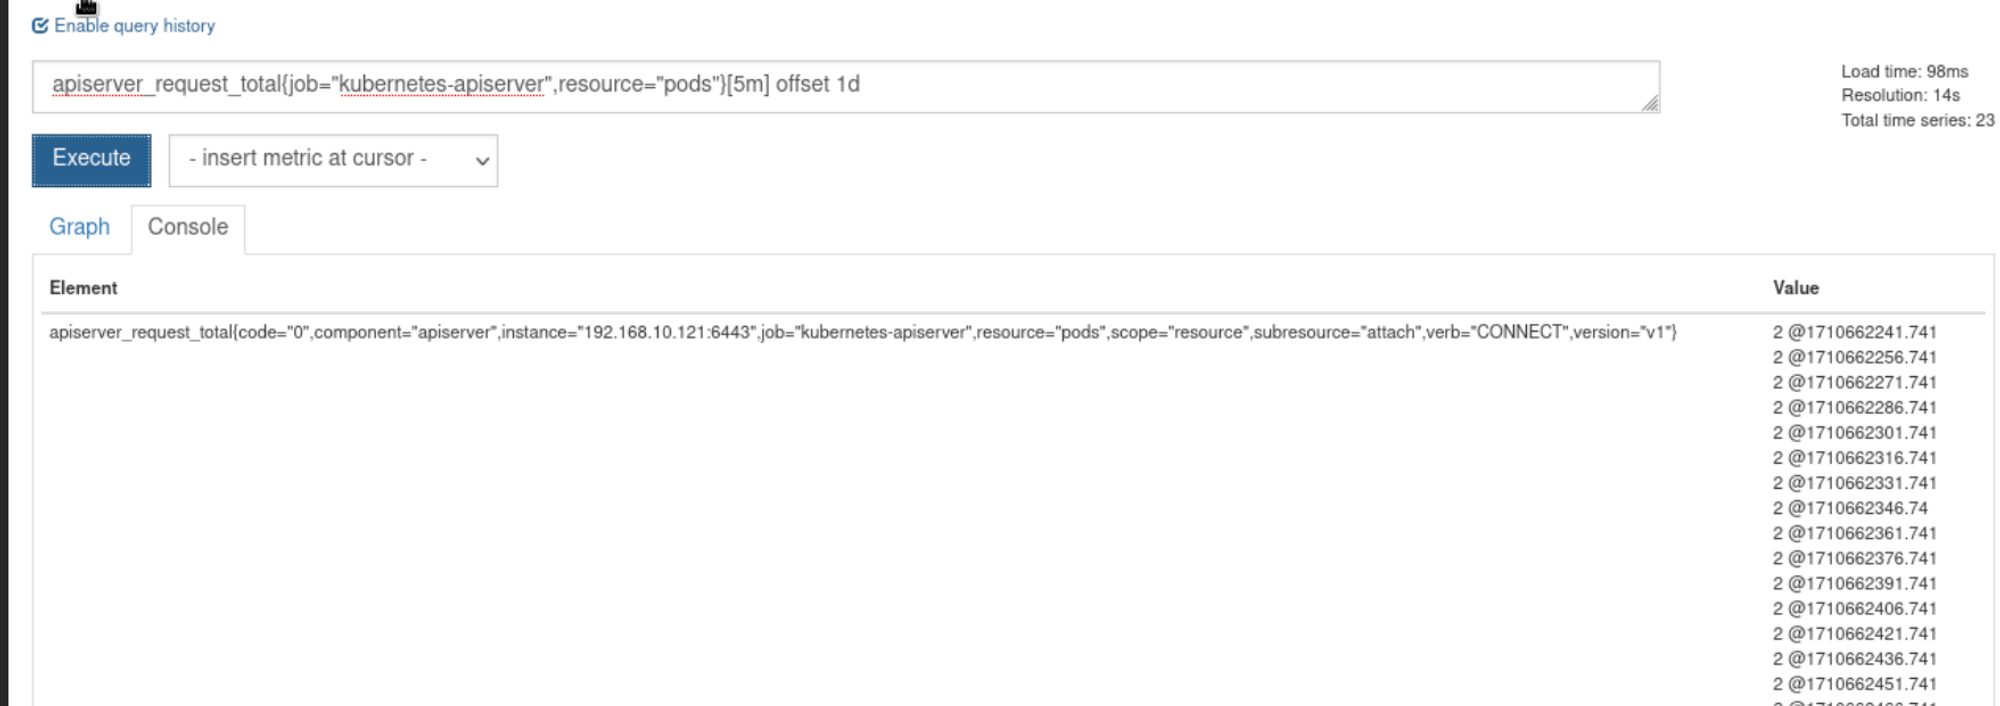Select the value at timestamp 1710662241.741
This screenshot has width=2000, height=706.
click(1854, 332)
